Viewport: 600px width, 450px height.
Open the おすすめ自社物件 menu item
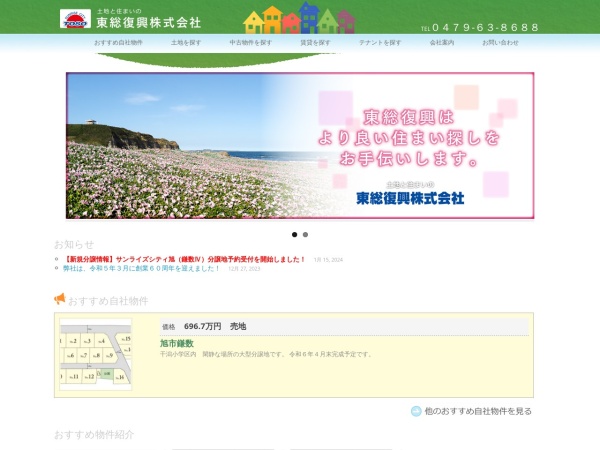118,42
